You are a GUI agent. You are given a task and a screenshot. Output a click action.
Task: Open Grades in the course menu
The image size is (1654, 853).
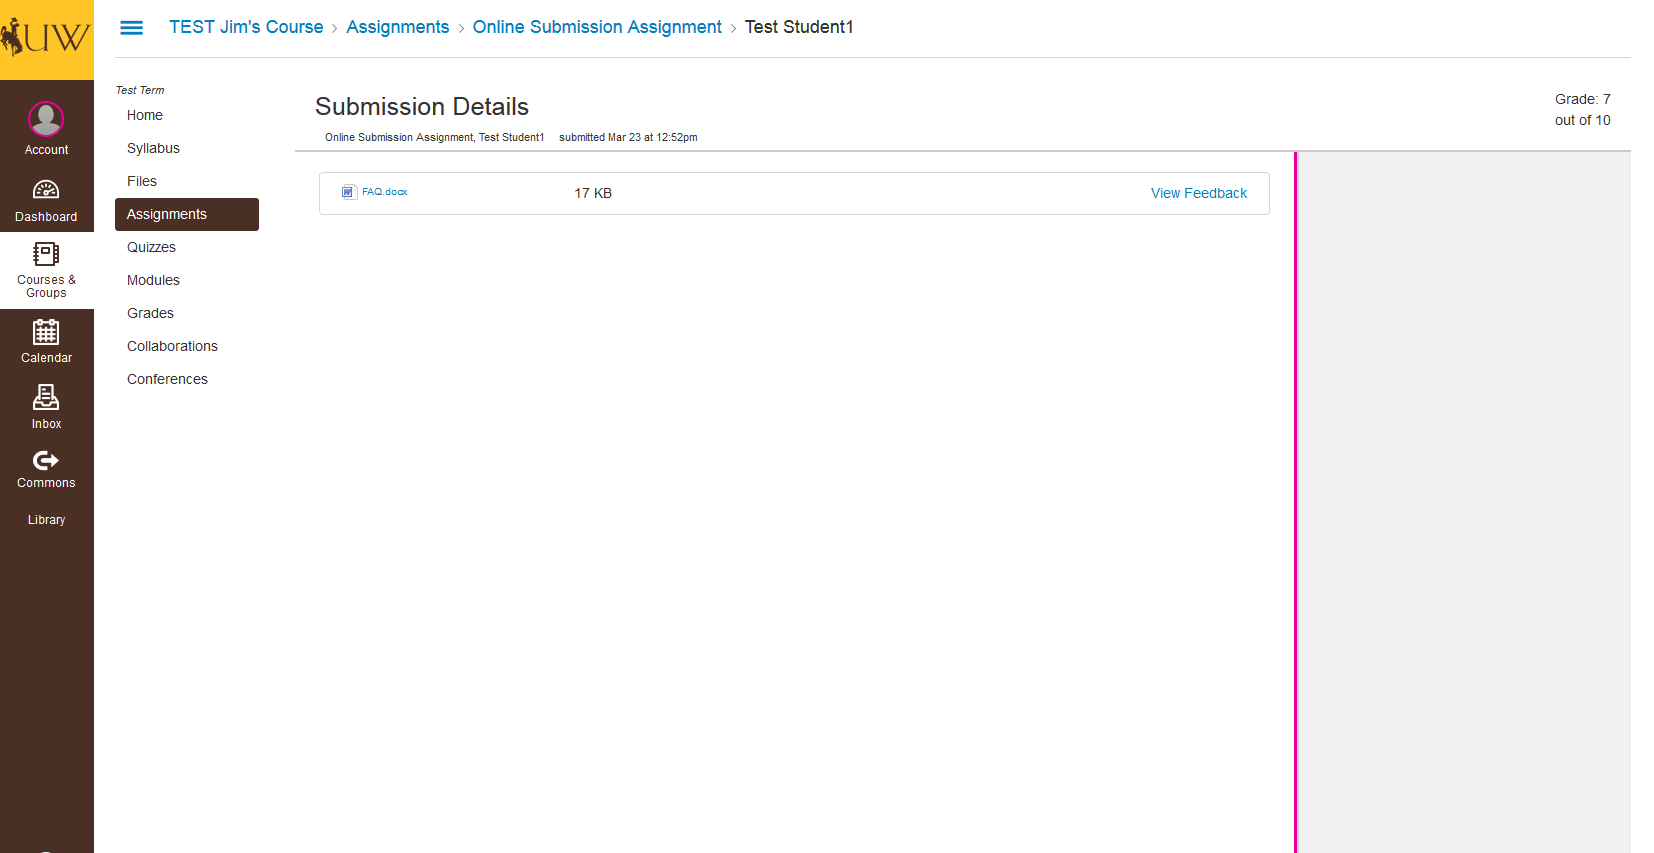(x=150, y=313)
